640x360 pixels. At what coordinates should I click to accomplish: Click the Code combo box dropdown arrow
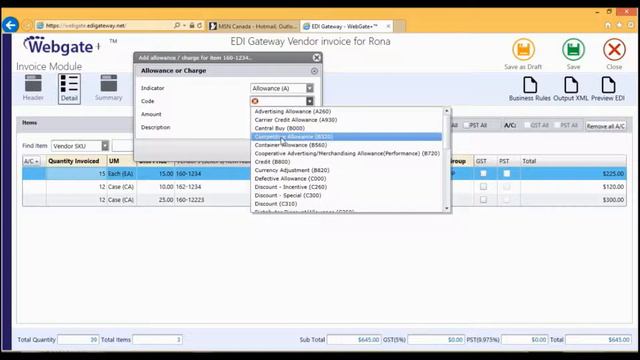coord(310,101)
